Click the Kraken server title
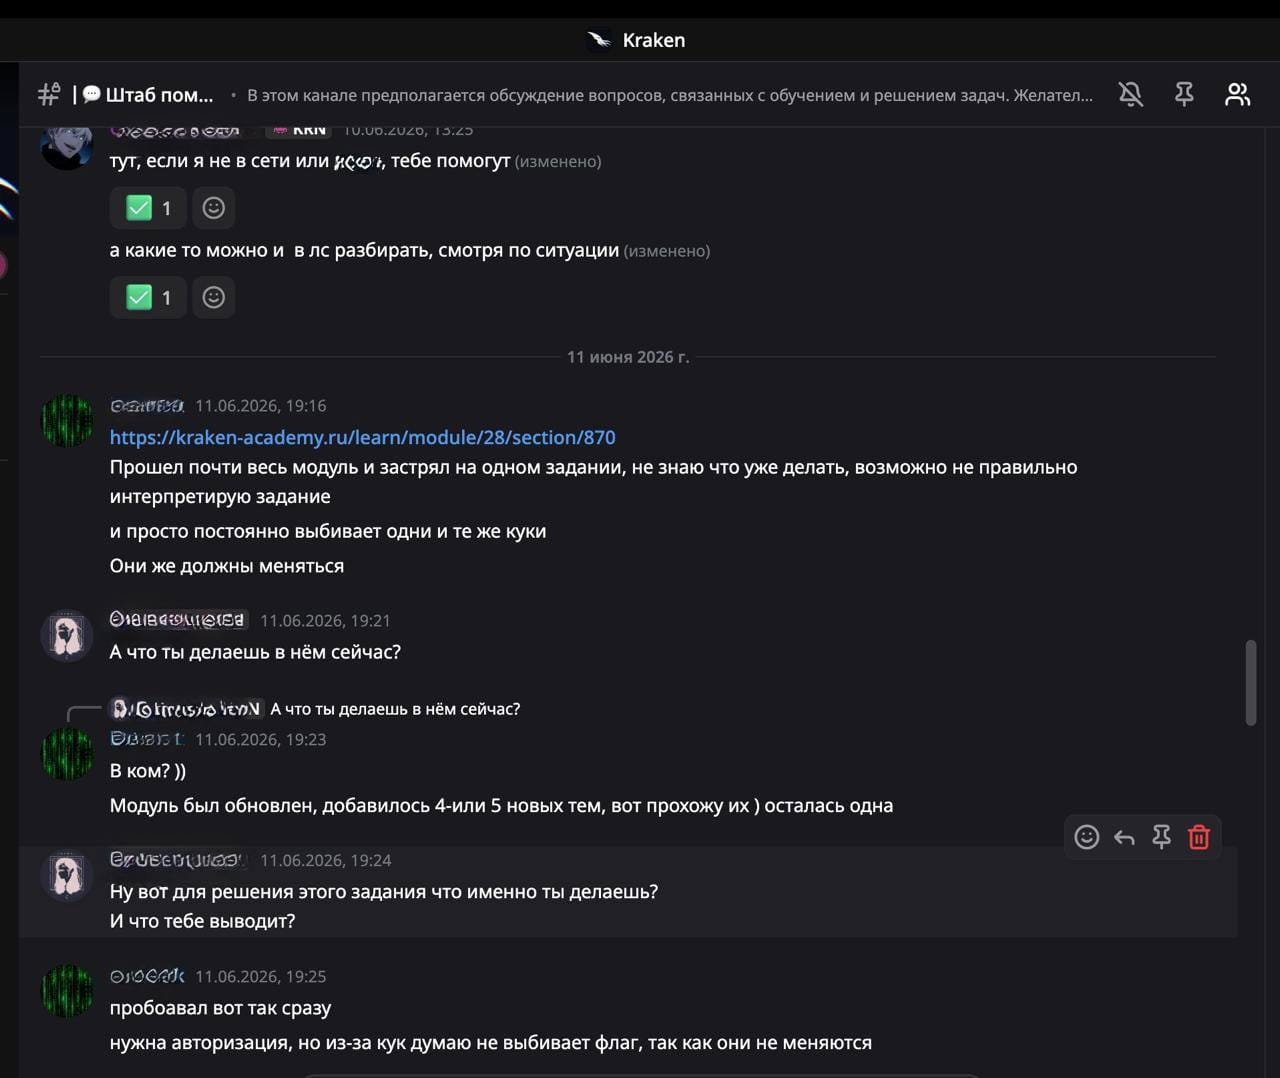 653,40
